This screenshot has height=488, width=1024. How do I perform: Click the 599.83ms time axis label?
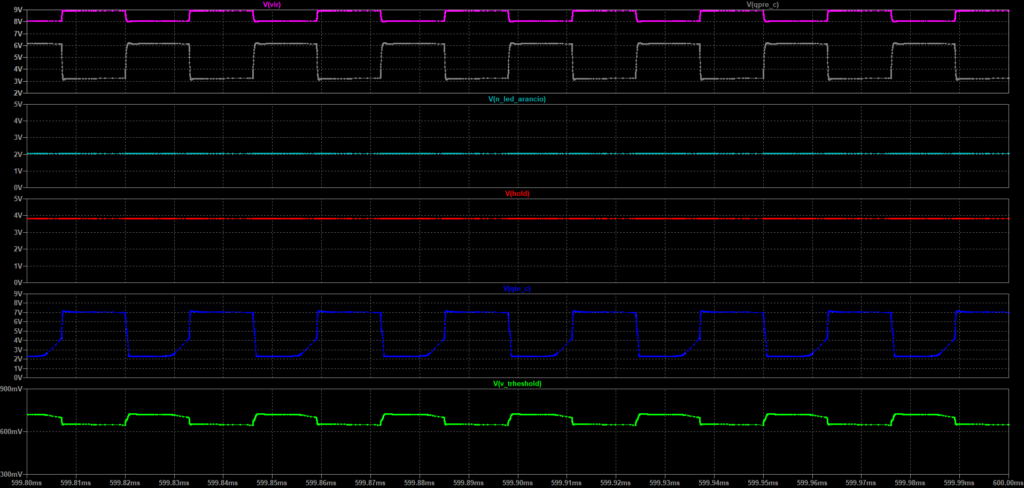click(174, 483)
